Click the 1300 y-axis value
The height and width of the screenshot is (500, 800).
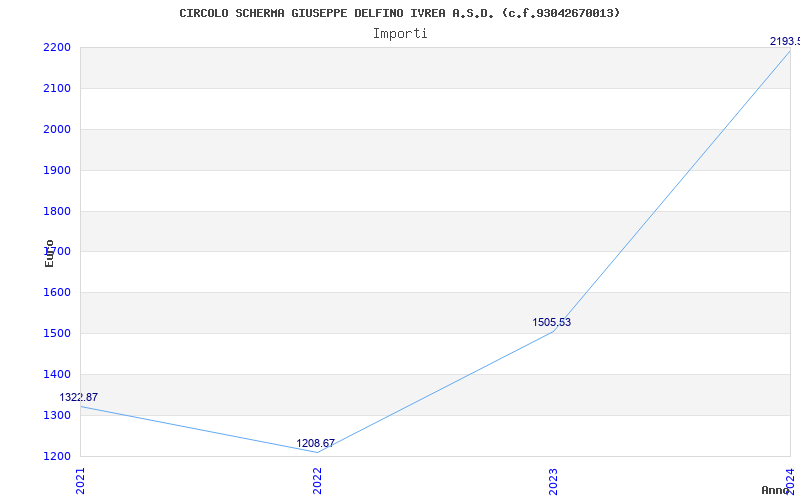click(57, 415)
